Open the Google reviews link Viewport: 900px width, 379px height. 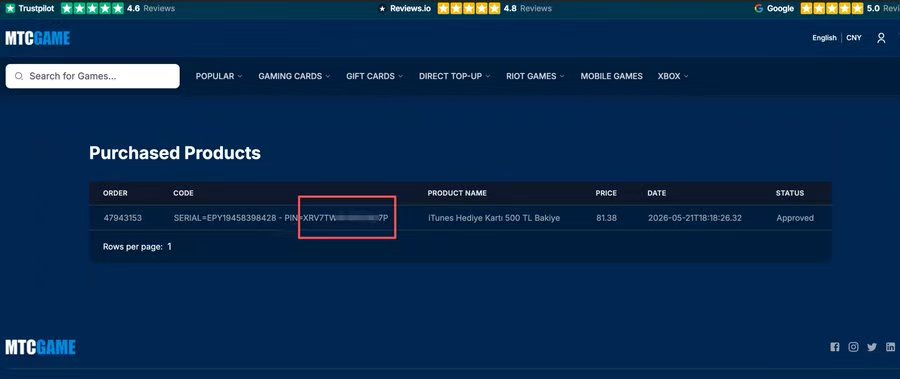click(x=891, y=9)
